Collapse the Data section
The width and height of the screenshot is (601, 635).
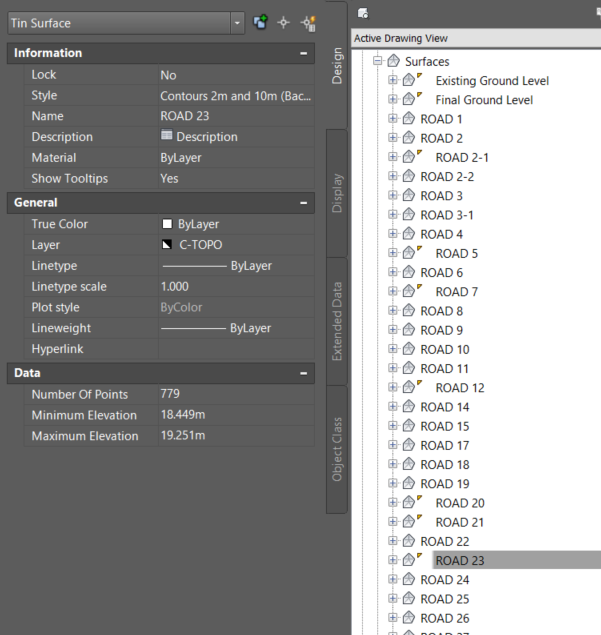303,373
